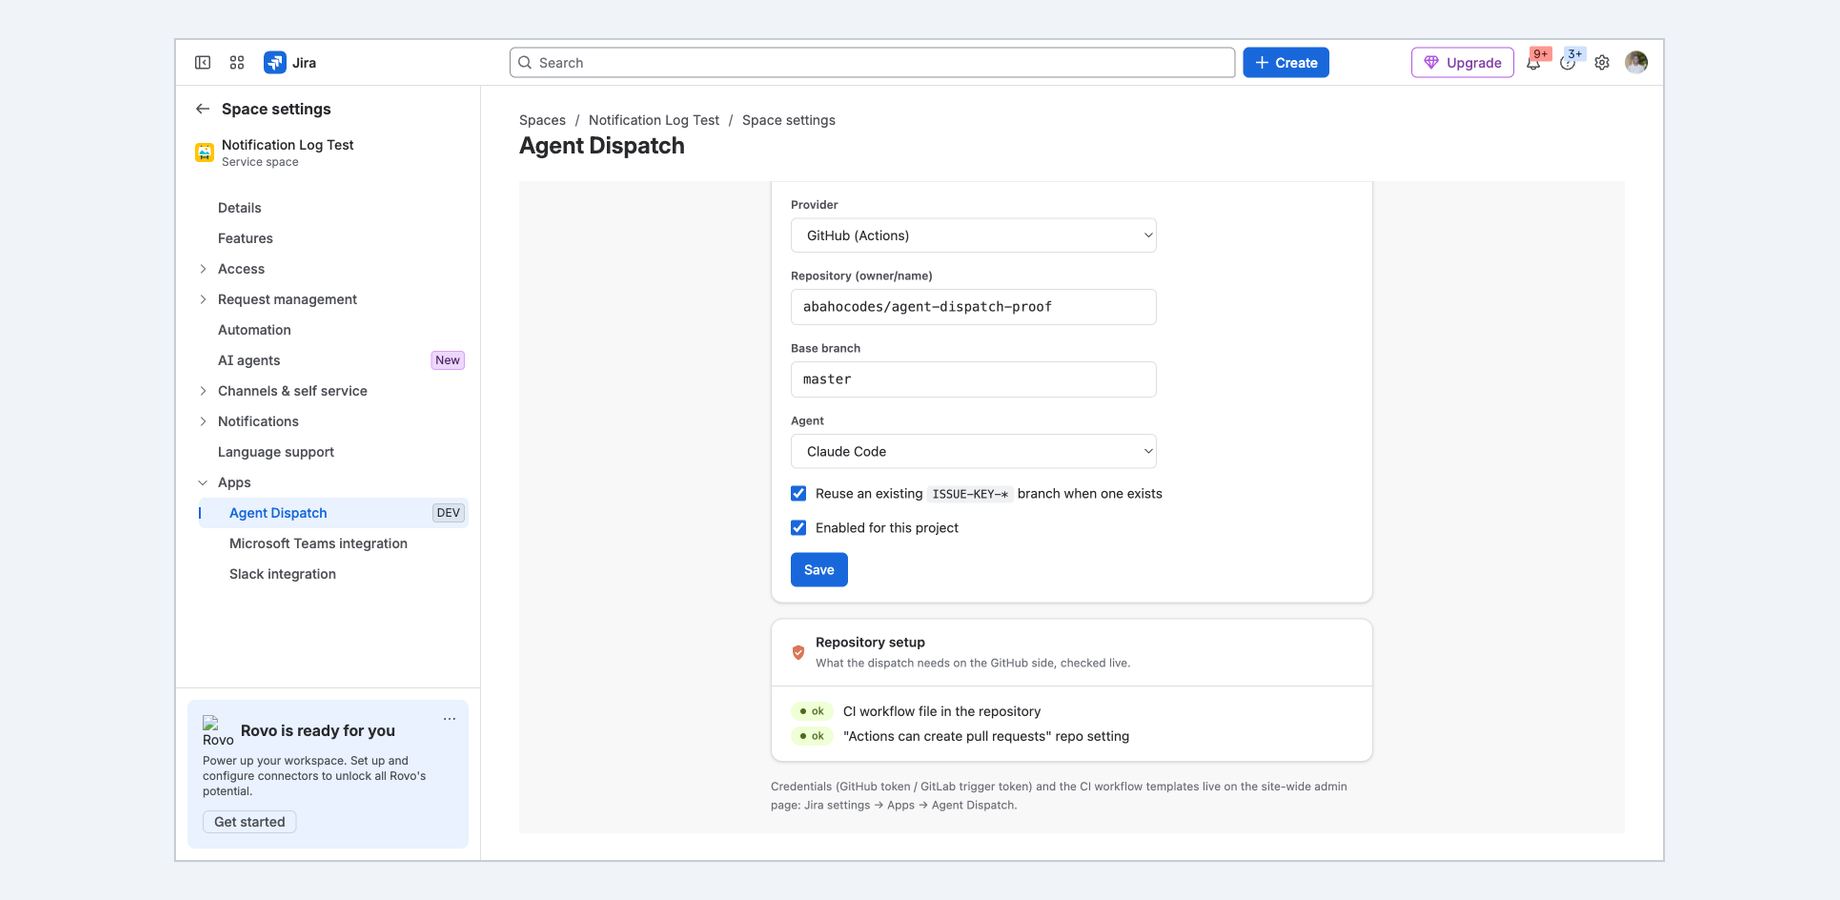Click the Save button
The width and height of the screenshot is (1840, 900).
(819, 570)
